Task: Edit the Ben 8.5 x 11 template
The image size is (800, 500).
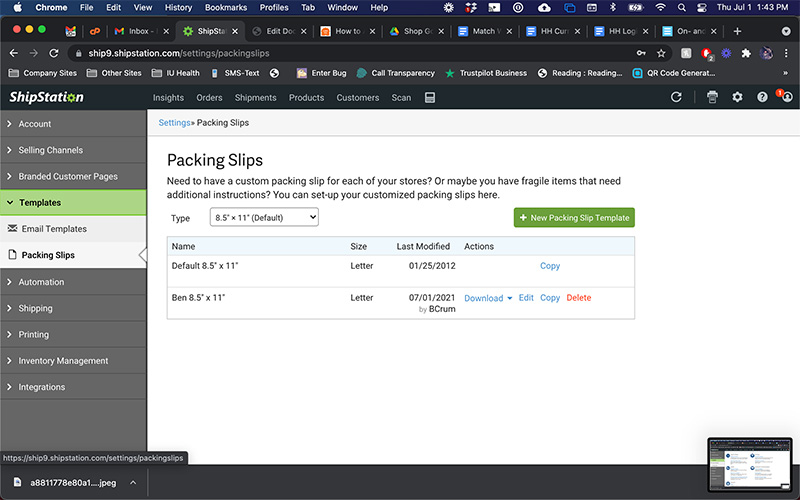Action: [526, 297]
